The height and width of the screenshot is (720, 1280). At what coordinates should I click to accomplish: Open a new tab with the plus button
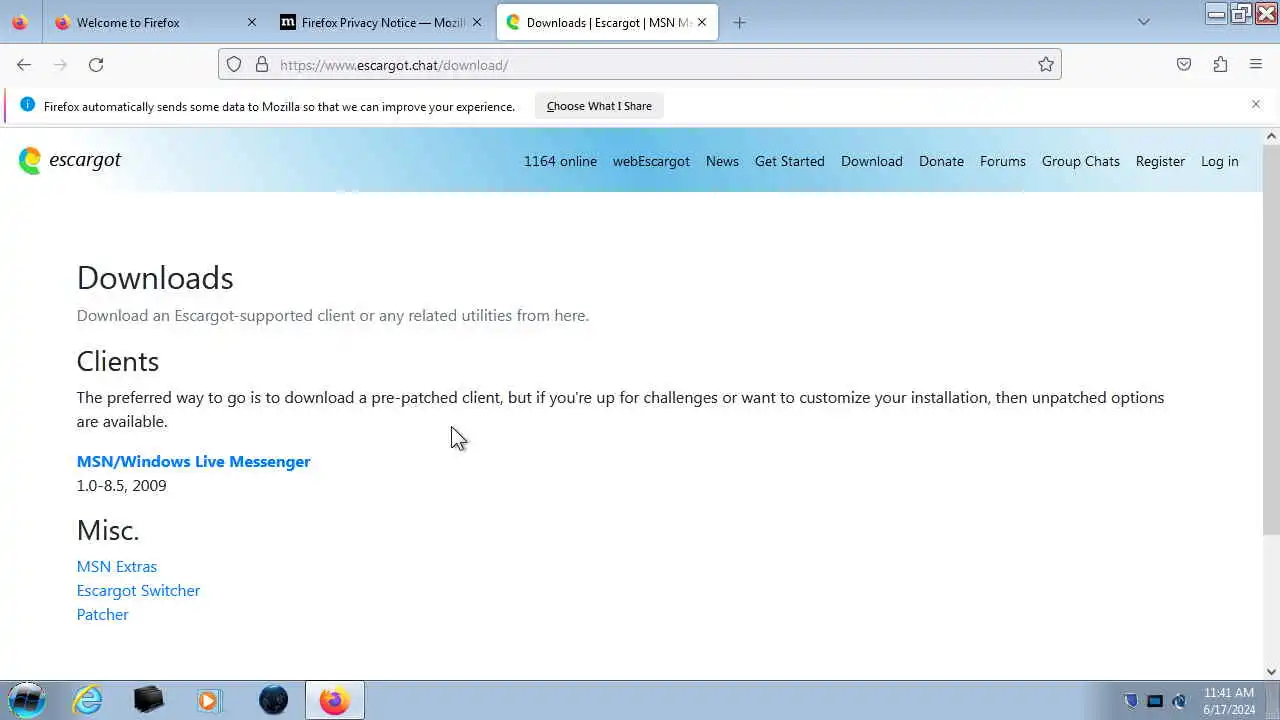[740, 22]
